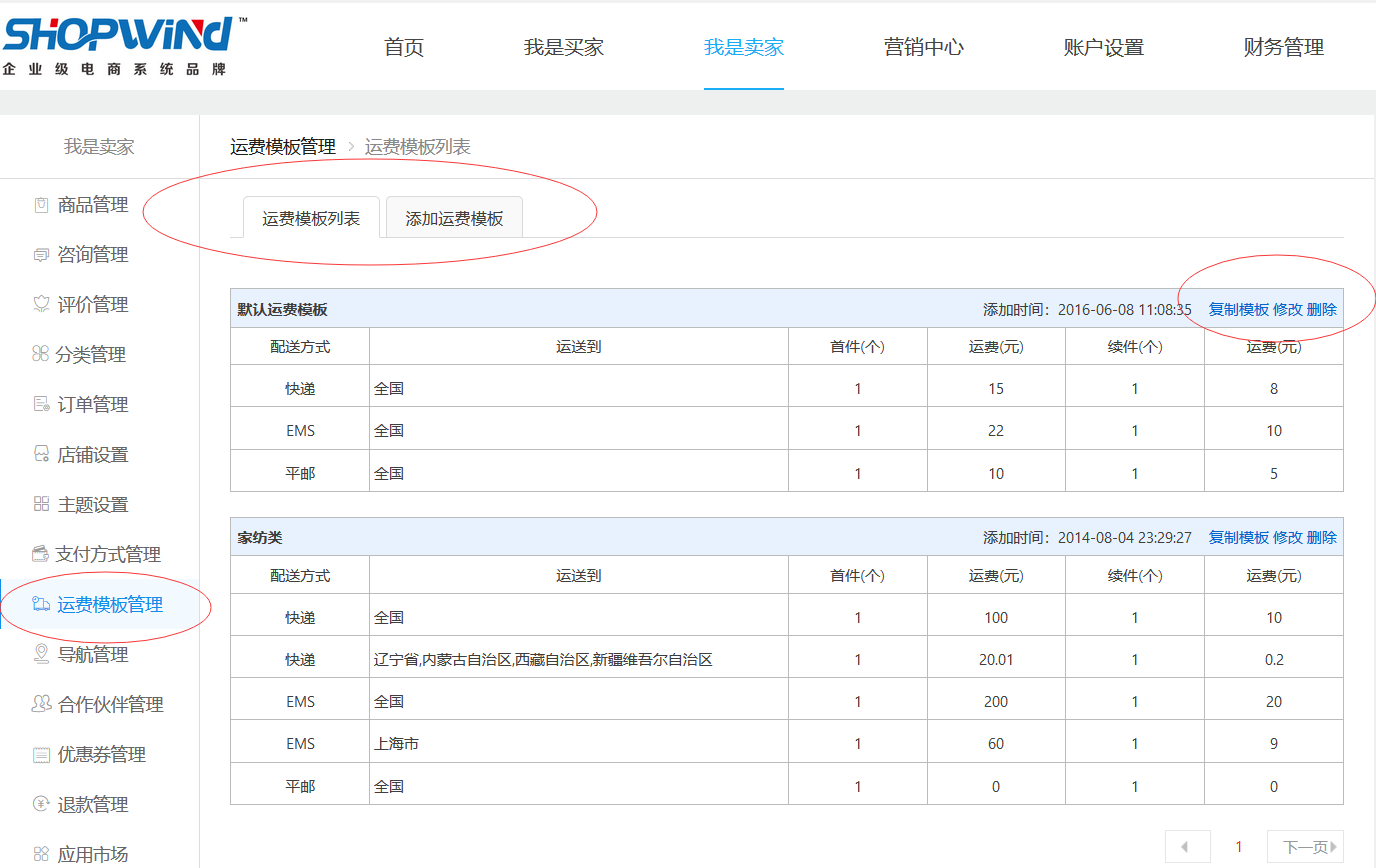Click the 运费模板管理 breadcrumb link
The width and height of the screenshot is (1376, 868).
pyautogui.click(x=283, y=147)
